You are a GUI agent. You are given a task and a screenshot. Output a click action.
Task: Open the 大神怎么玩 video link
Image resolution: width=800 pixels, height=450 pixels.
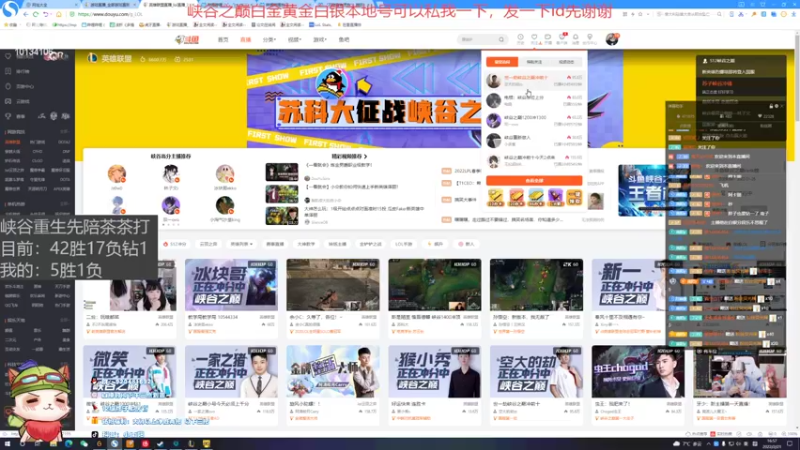(x=362, y=211)
